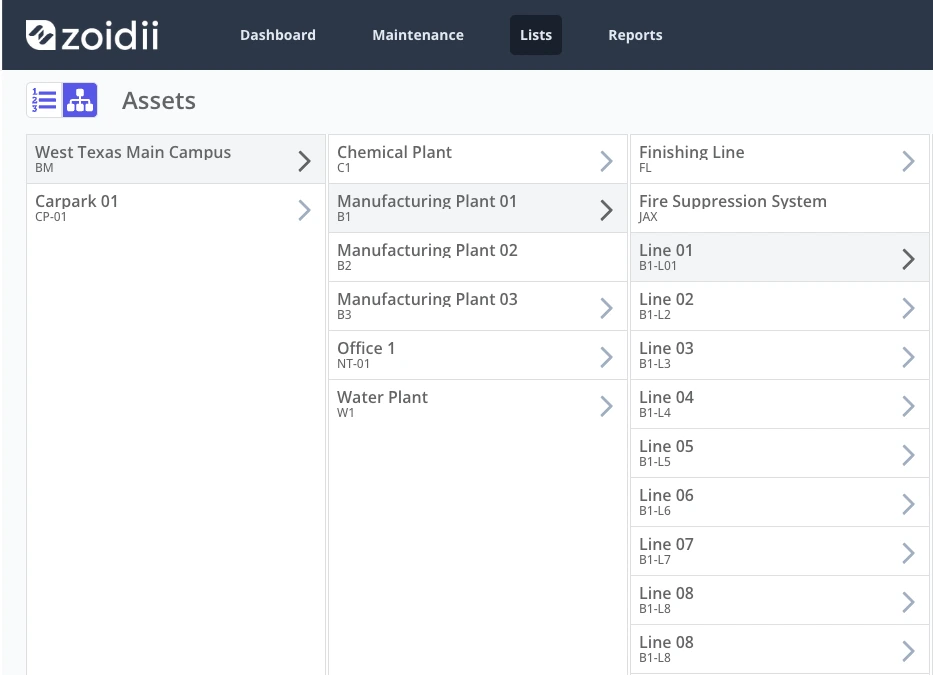Click the NT-01 asset code
This screenshot has height=675, width=933.
(353, 364)
